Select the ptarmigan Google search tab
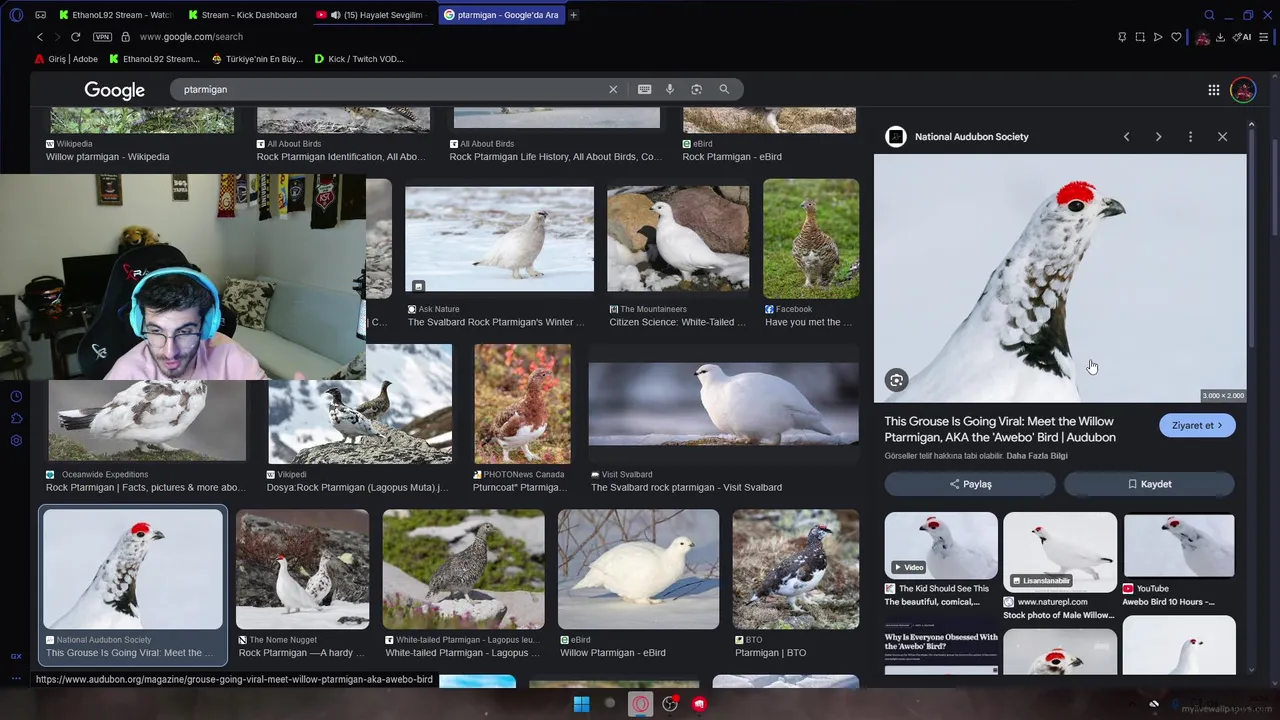The image size is (1280, 720). (x=502, y=15)
